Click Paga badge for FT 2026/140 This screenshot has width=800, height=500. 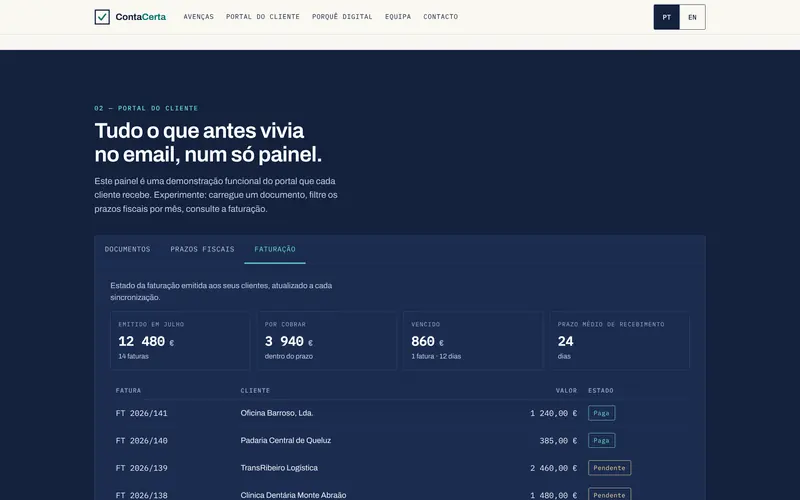602,440
